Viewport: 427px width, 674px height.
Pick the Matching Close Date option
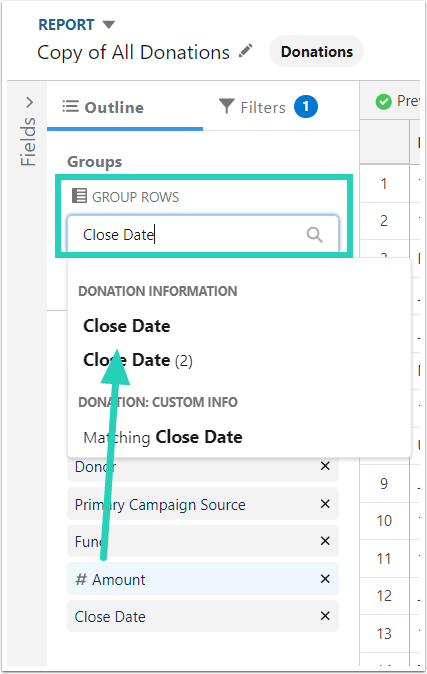click(x=163, y=437)
